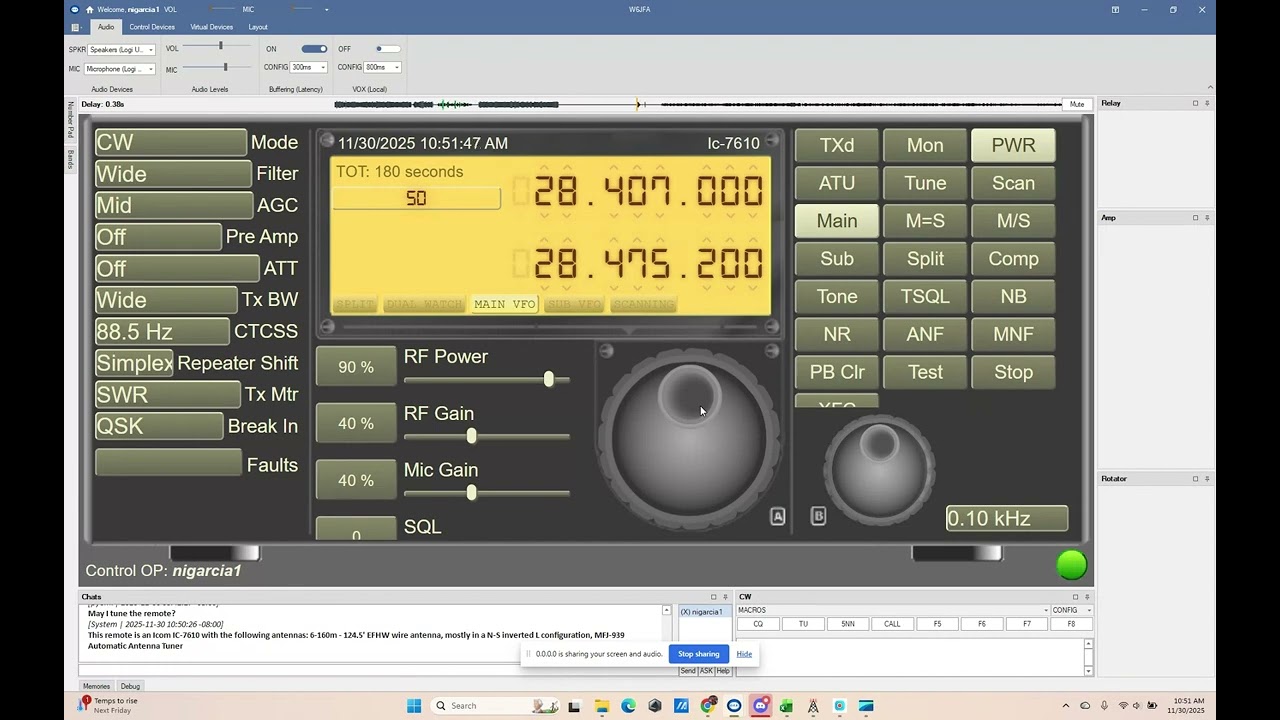Switch to the Control Devices tab
Screen dimensions: 1280x720
tap(152, 27)
